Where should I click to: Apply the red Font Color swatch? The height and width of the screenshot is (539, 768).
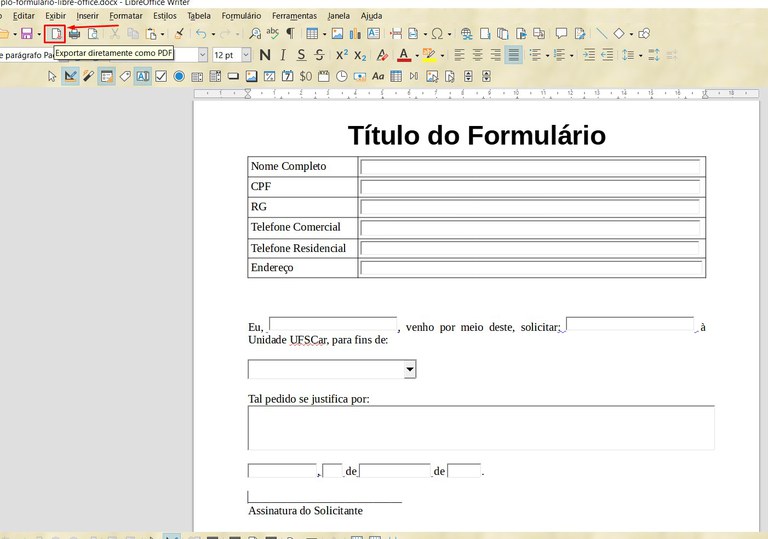pos(404,55)
